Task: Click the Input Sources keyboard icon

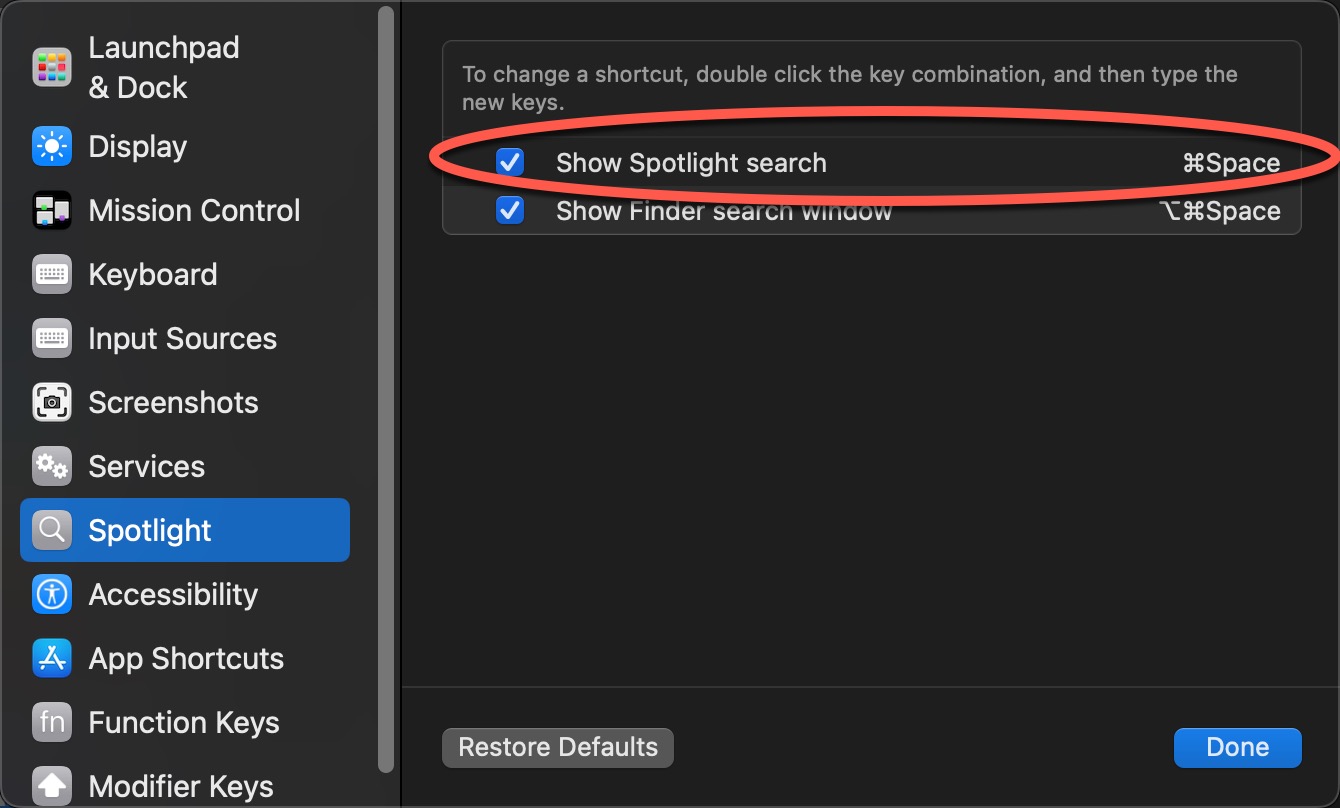Action: point(50,338)
